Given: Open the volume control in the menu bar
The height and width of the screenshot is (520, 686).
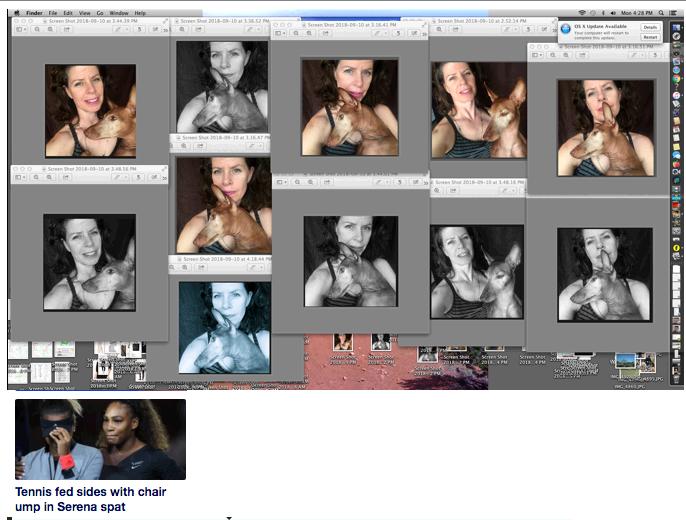Looking at the screenshot, I should coord(613,13).
